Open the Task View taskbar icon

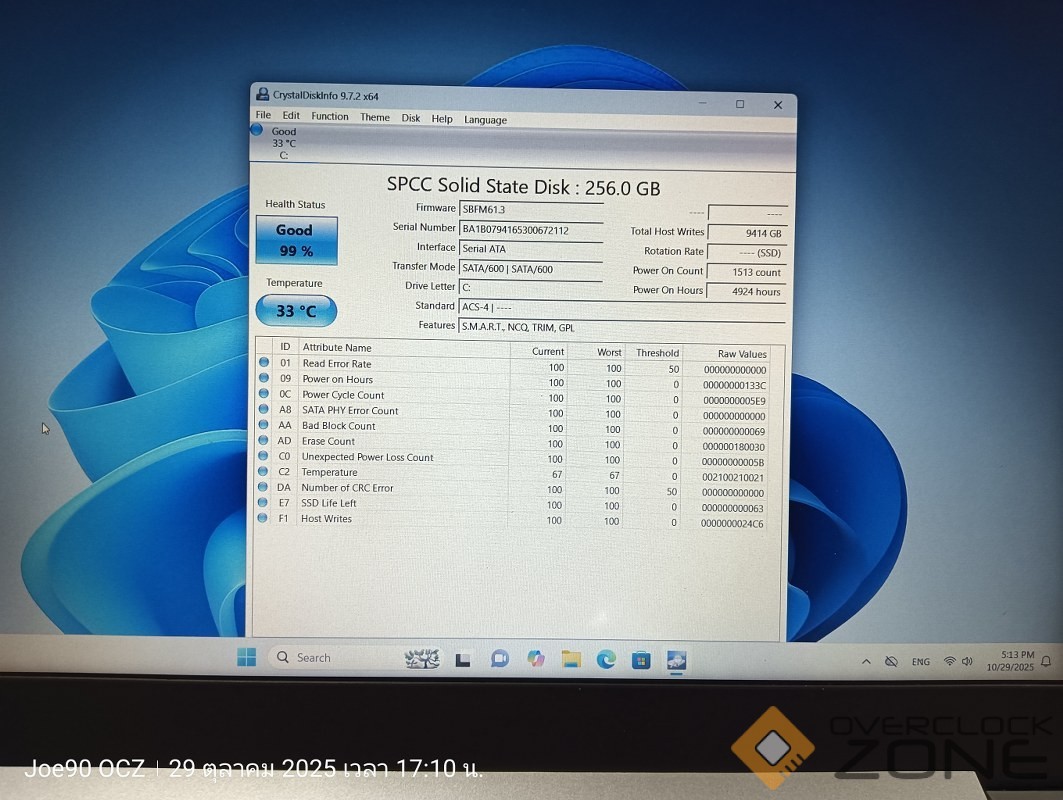click(463, 659)
